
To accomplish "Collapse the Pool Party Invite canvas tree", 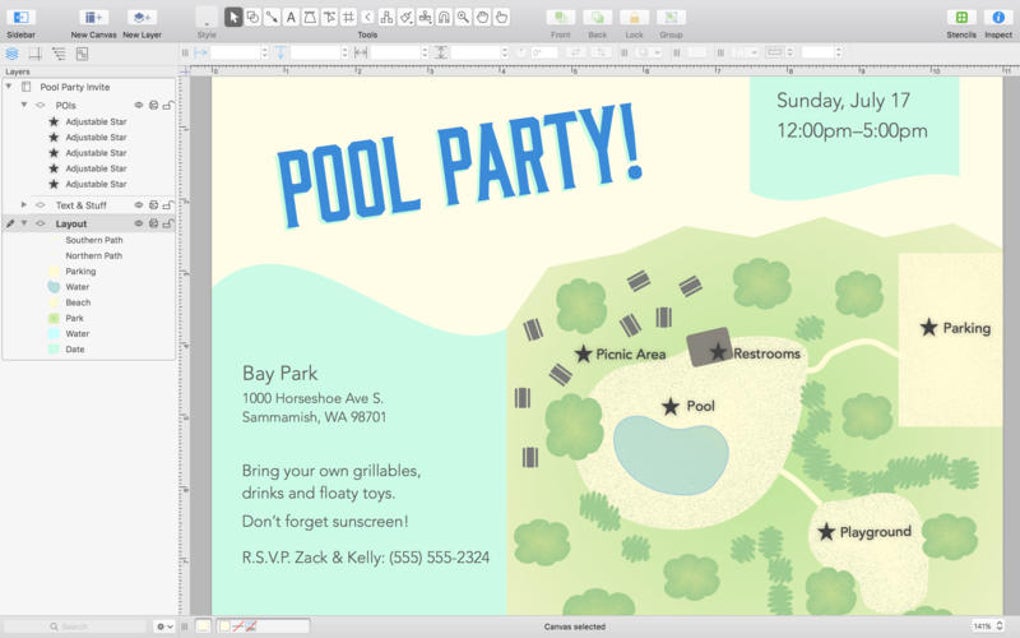I will tap(8, 86).
